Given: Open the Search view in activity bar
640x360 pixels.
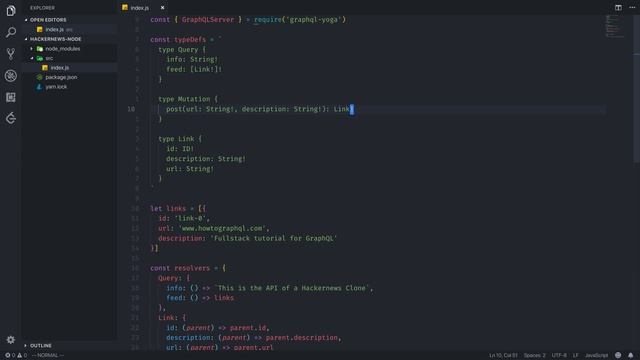Looking at the screenshot, I should coord(11,32).
